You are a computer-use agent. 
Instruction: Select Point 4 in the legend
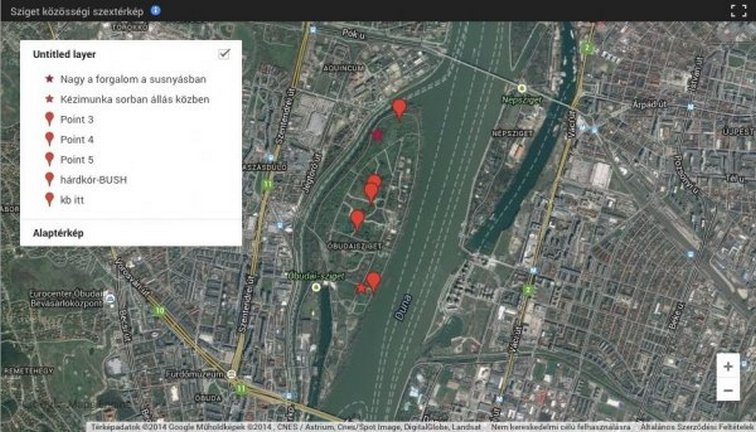click(76, 140)
